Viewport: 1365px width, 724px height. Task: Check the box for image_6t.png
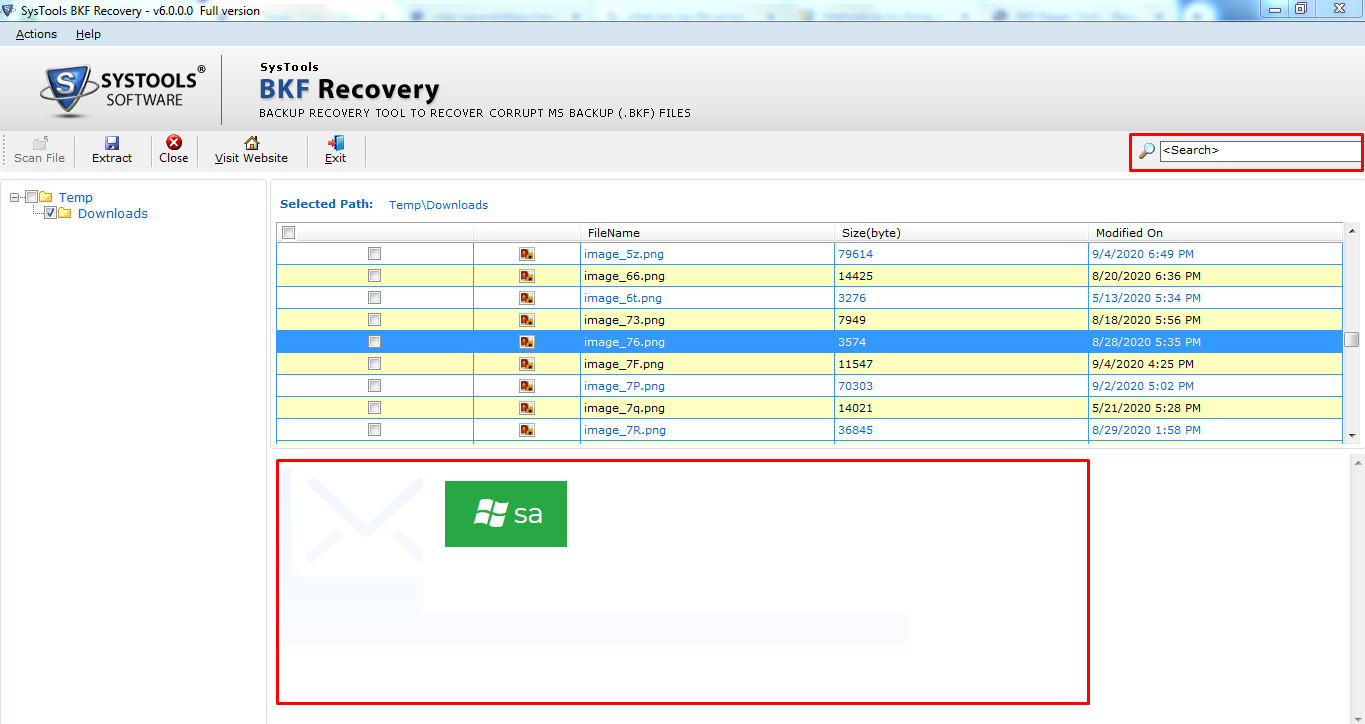(x=374, y=298)
